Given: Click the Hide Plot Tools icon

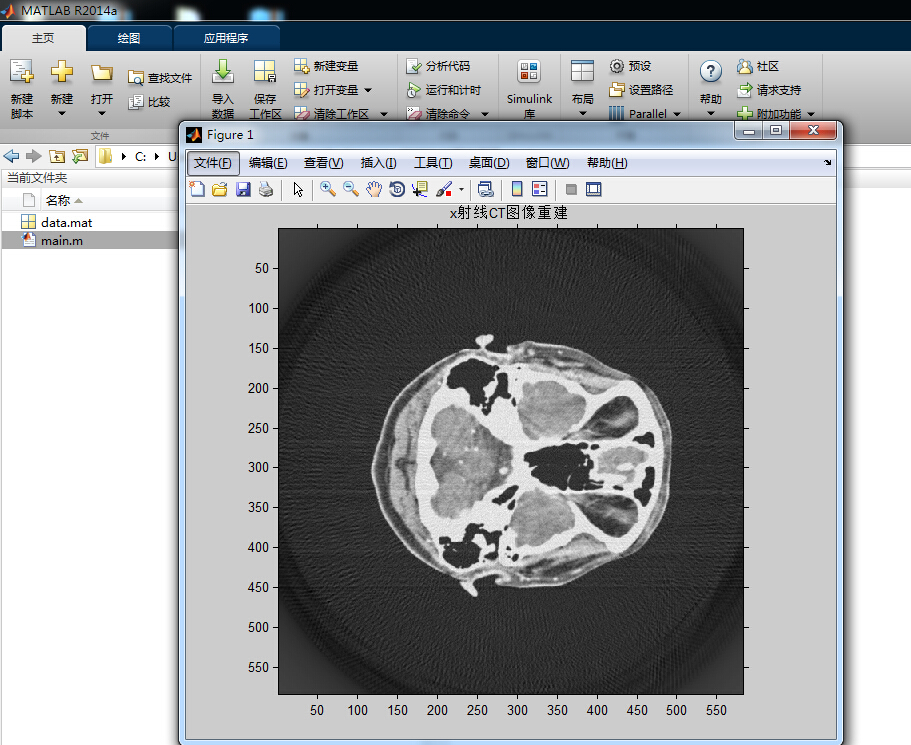Looking at the screenshot, I should (x=571, y=189).
